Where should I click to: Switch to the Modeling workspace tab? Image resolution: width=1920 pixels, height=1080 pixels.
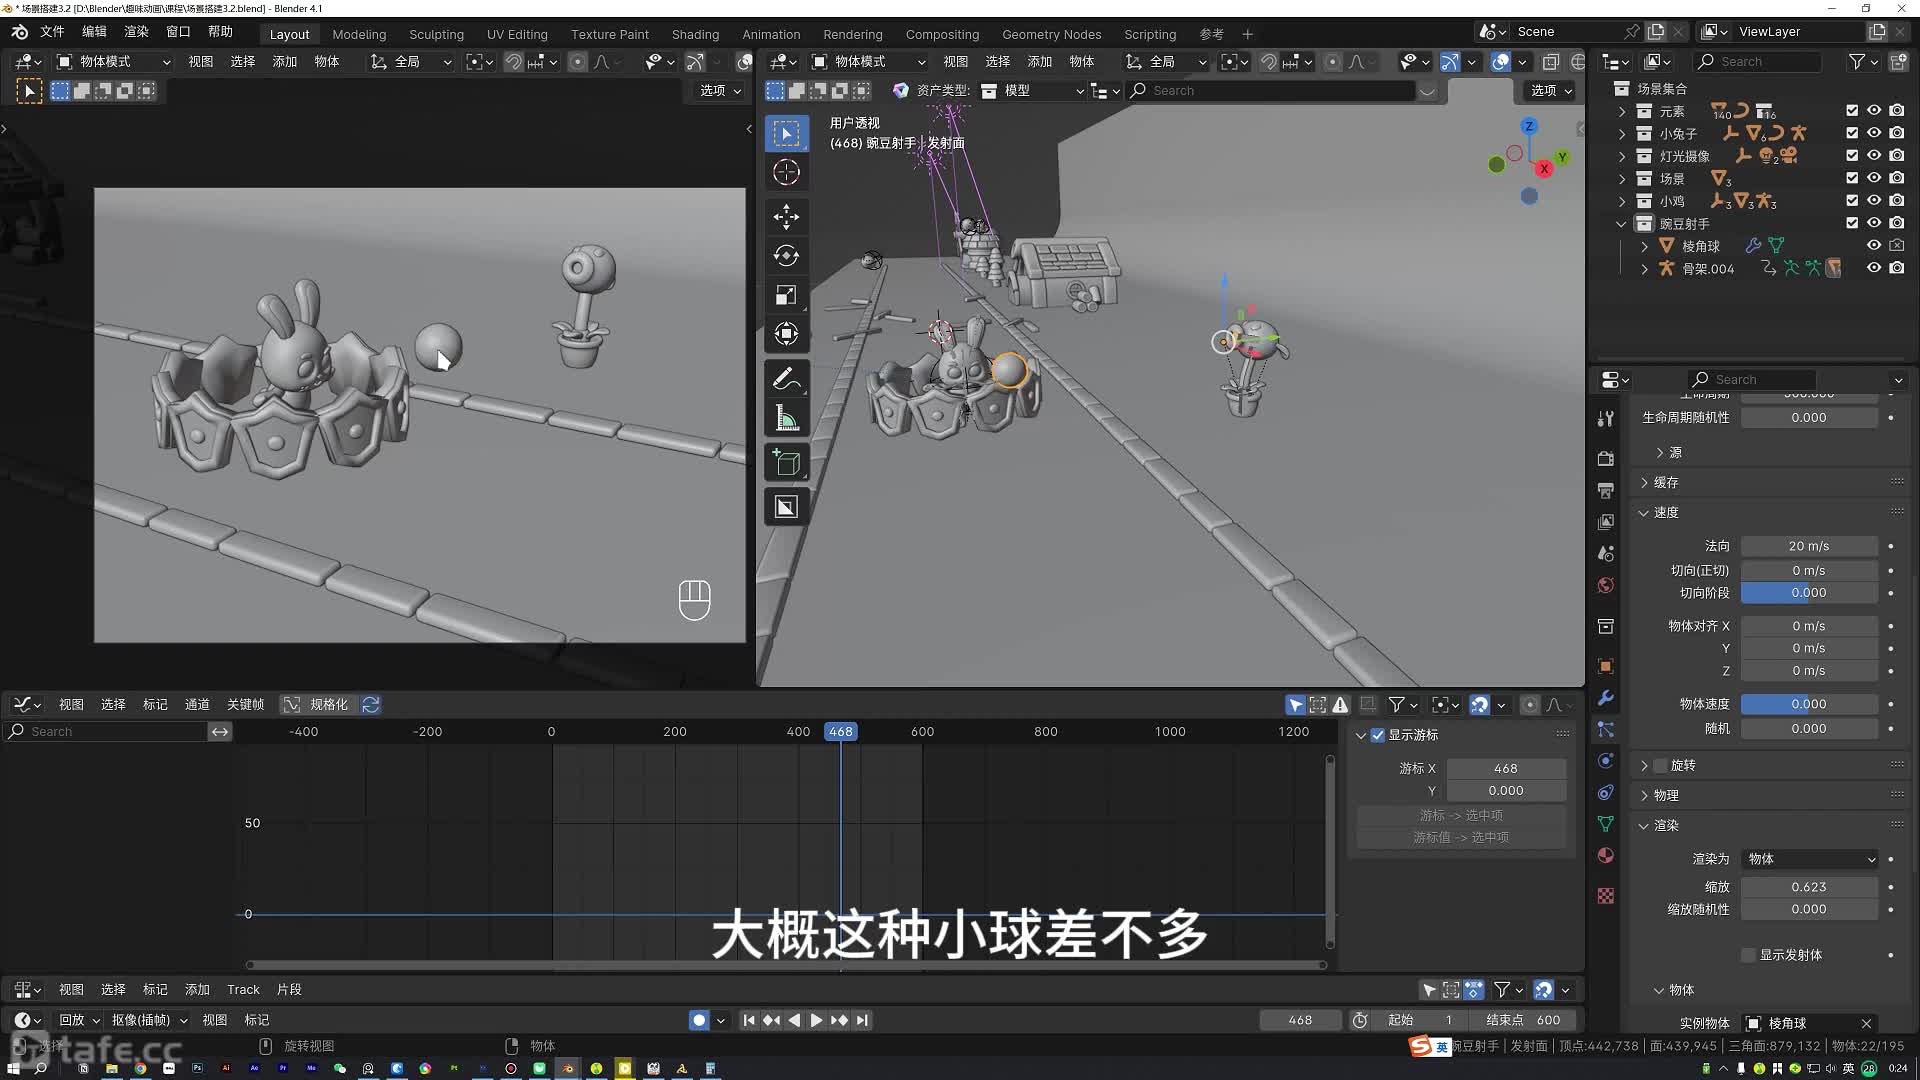[x=359, y=34]
